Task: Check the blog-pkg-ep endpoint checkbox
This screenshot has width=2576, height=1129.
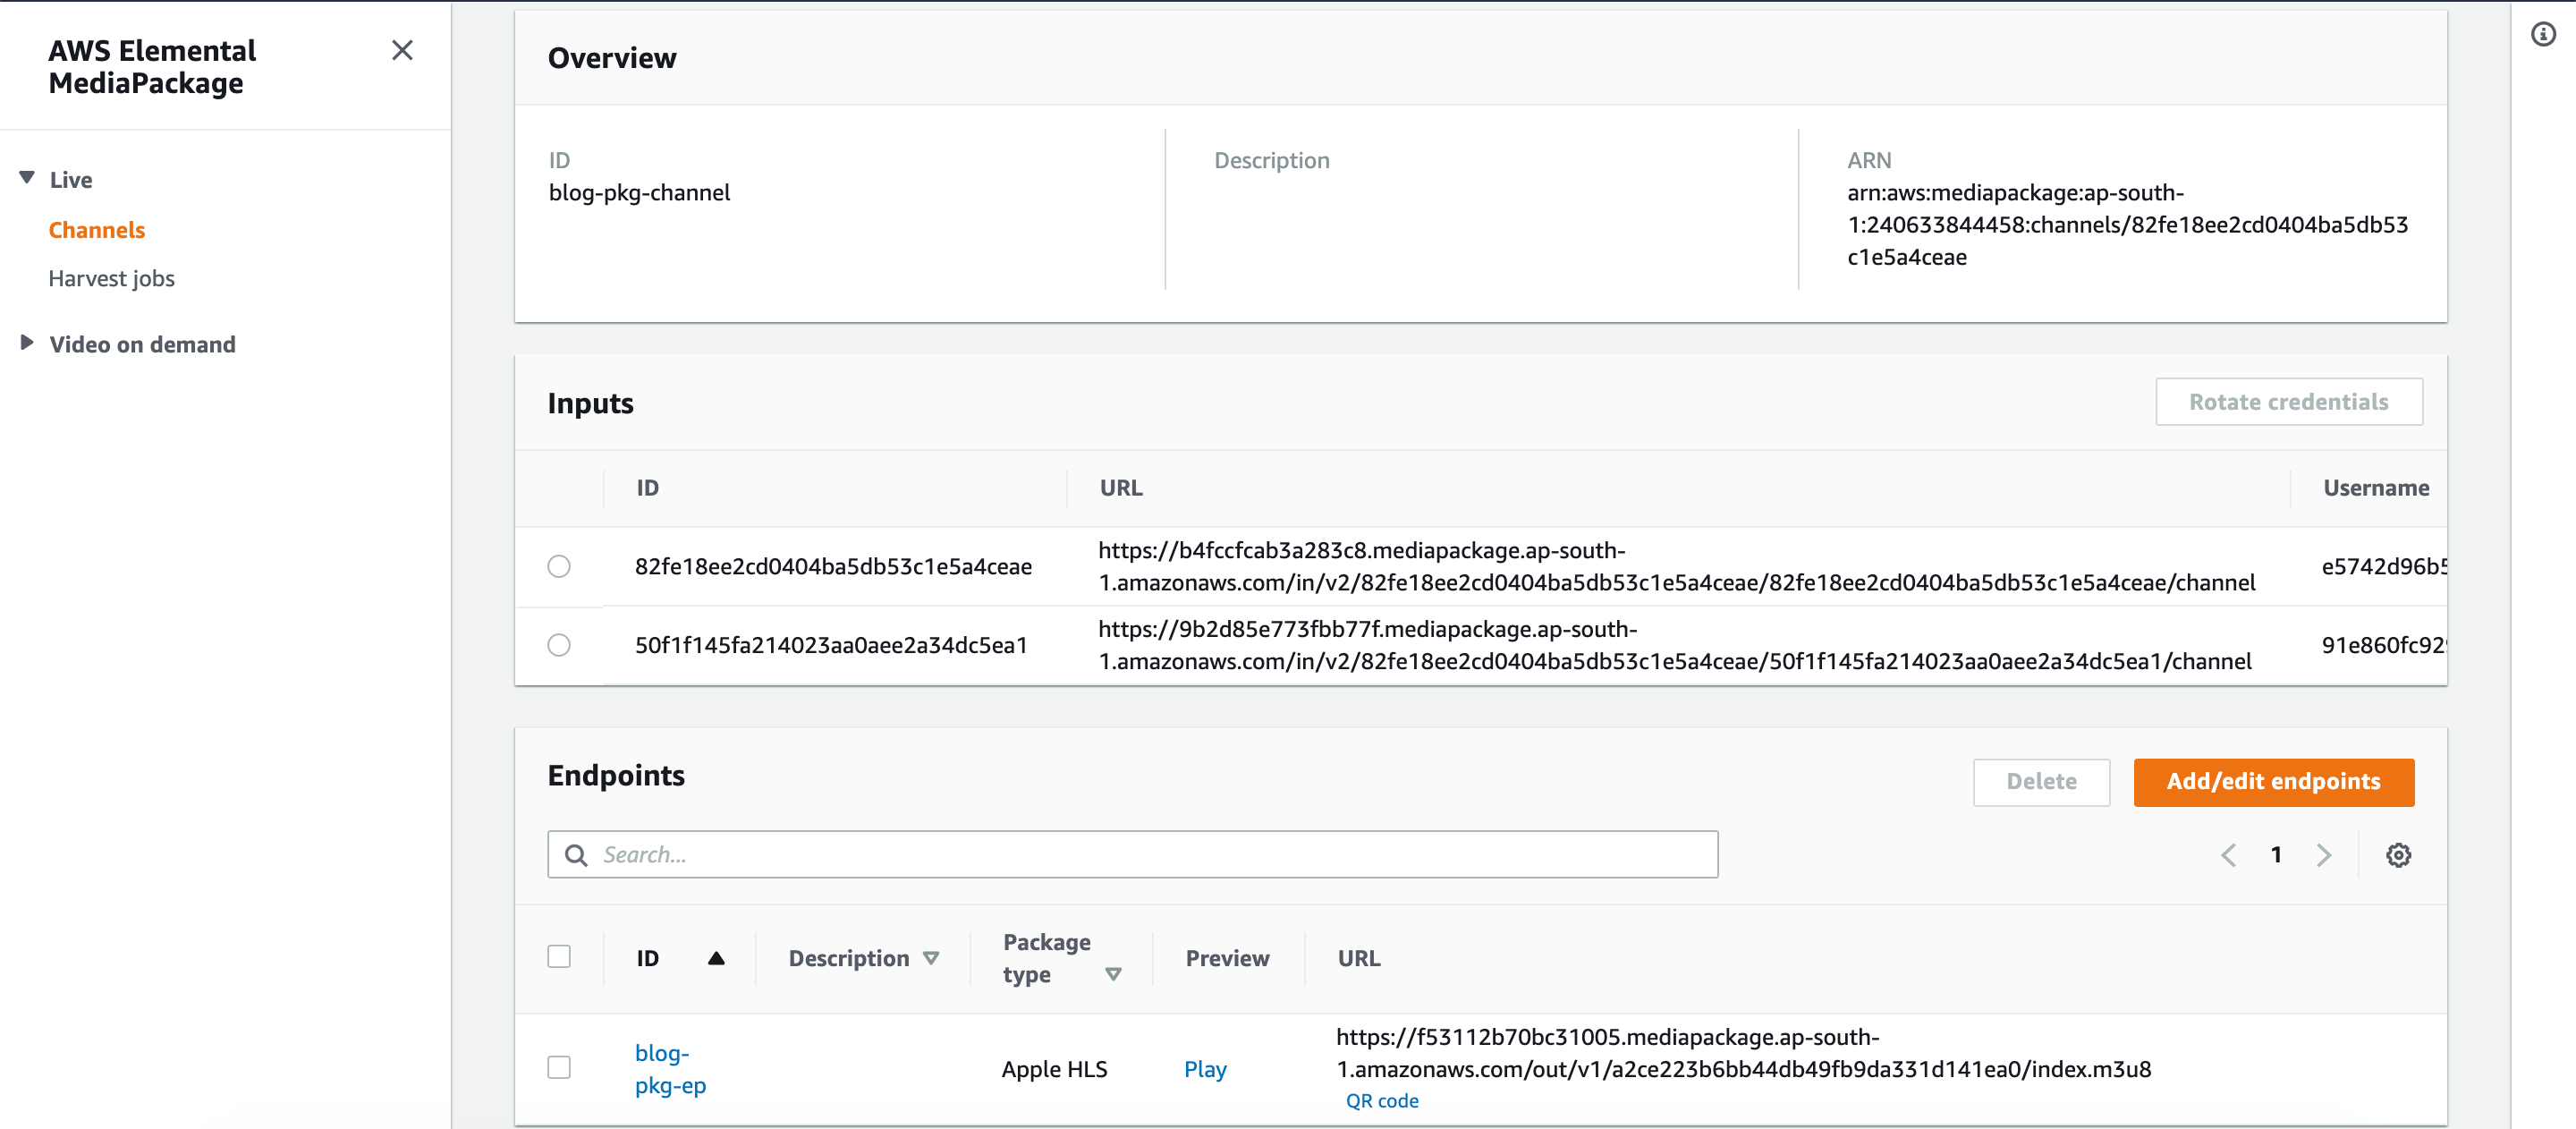Action: tap(559, 1068)
